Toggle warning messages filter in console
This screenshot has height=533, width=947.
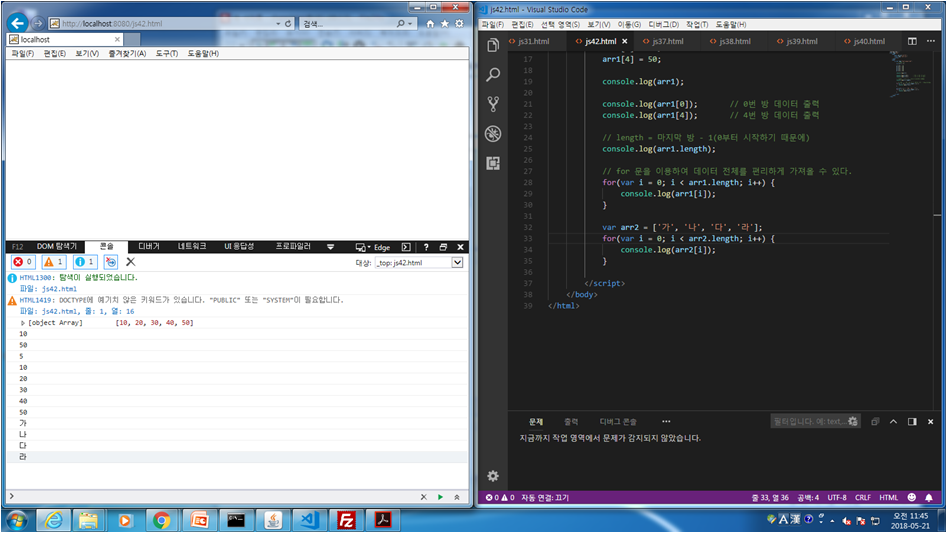coord(54,262)
